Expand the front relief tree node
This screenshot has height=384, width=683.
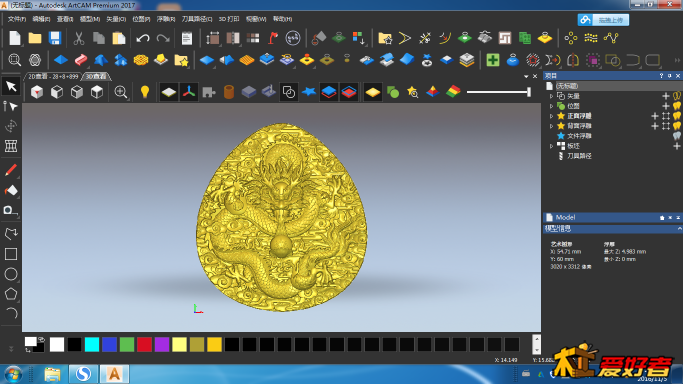[551, 116]
